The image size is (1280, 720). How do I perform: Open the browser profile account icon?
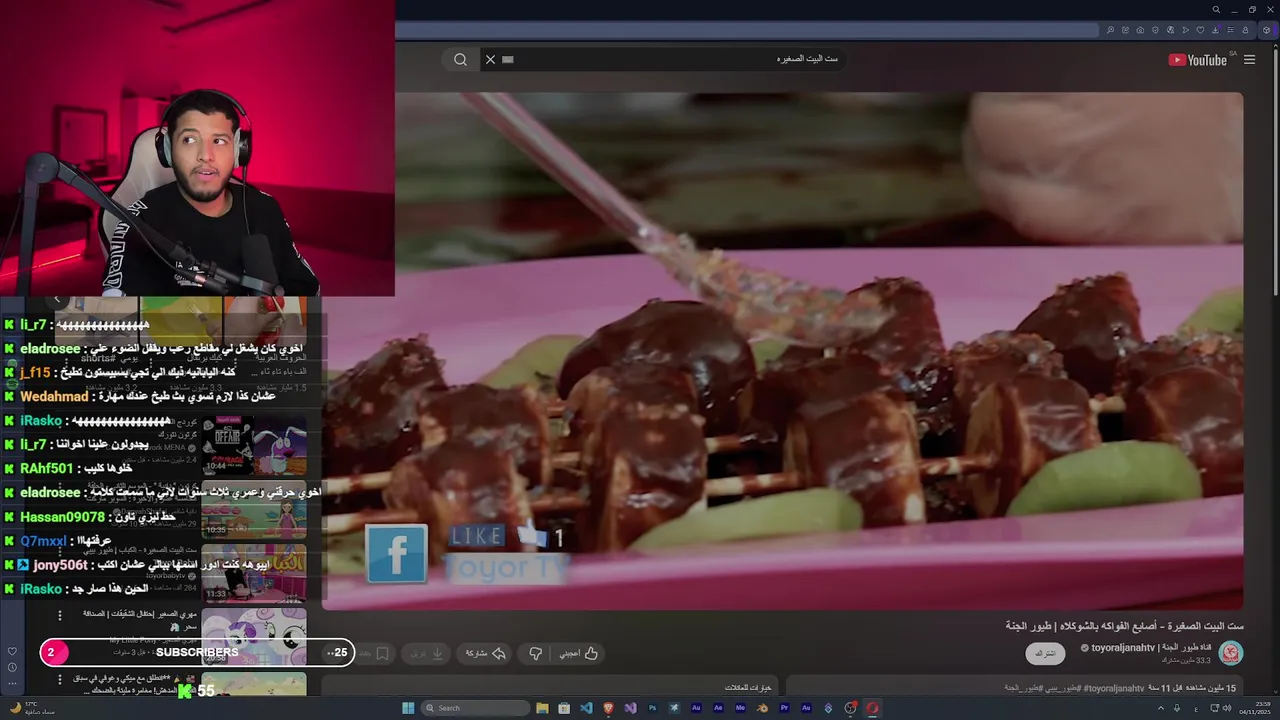point(1245,30)
